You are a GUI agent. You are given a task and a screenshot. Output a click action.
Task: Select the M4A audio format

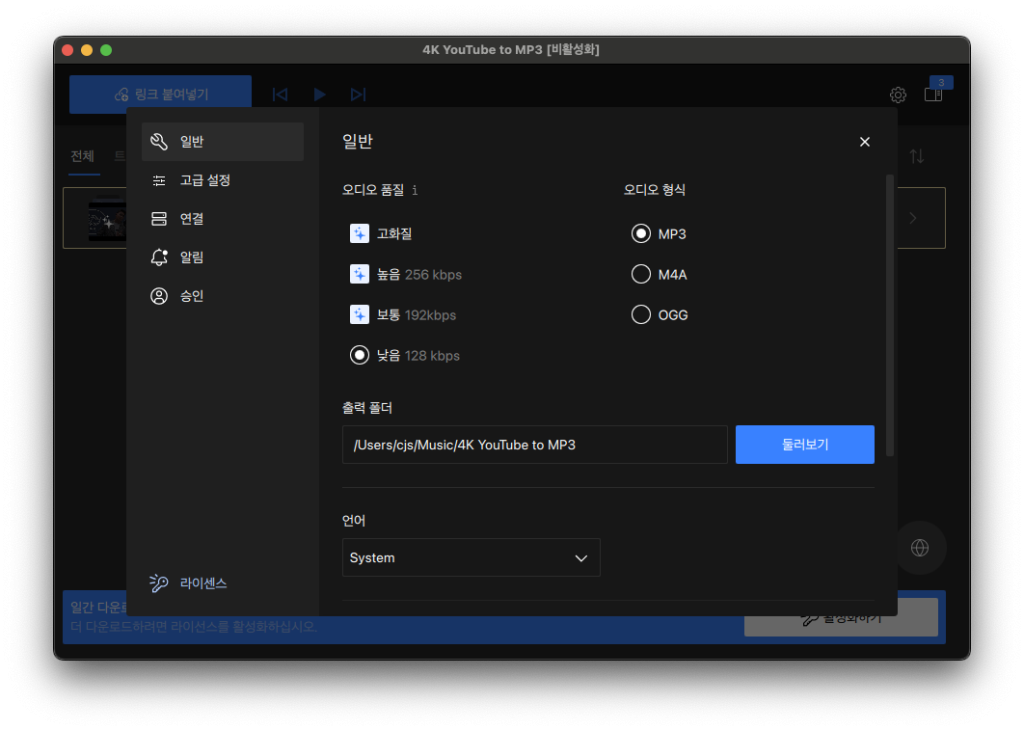(x=641, y=274)
